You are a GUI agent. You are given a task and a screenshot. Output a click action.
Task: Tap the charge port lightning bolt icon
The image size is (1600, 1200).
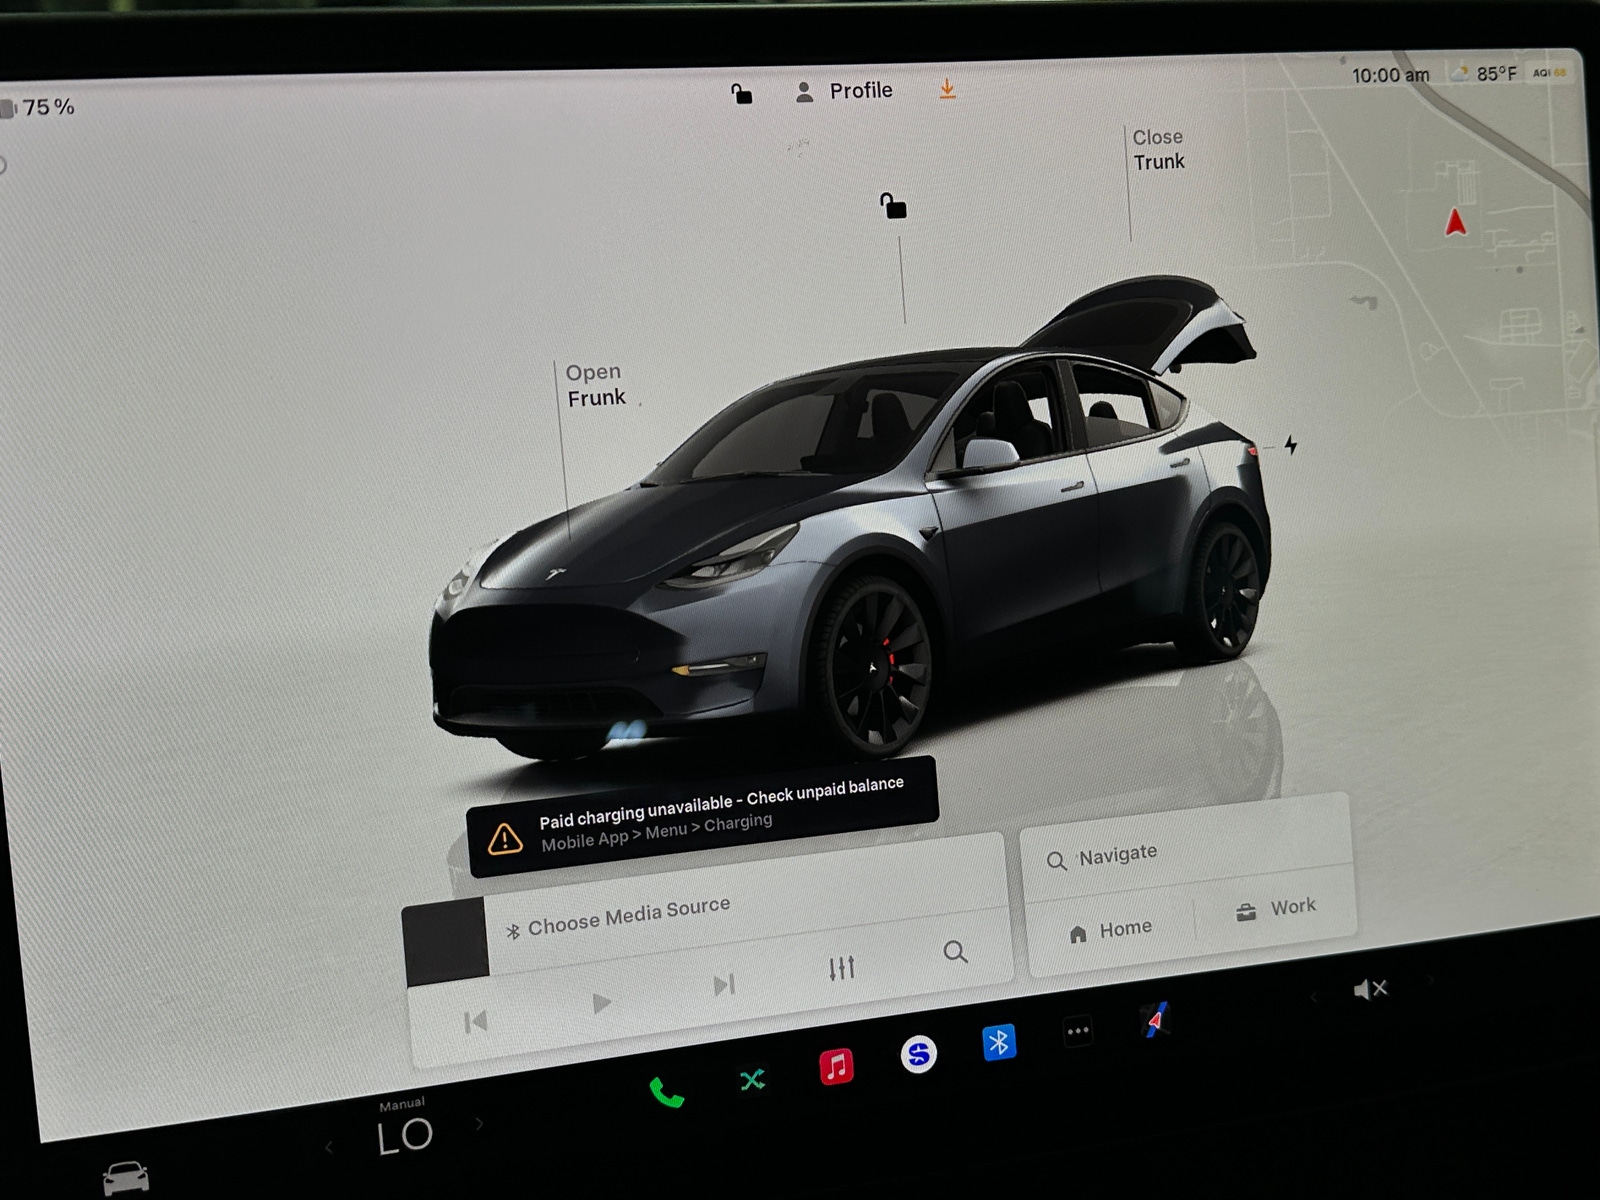(x=1291, y=444)
